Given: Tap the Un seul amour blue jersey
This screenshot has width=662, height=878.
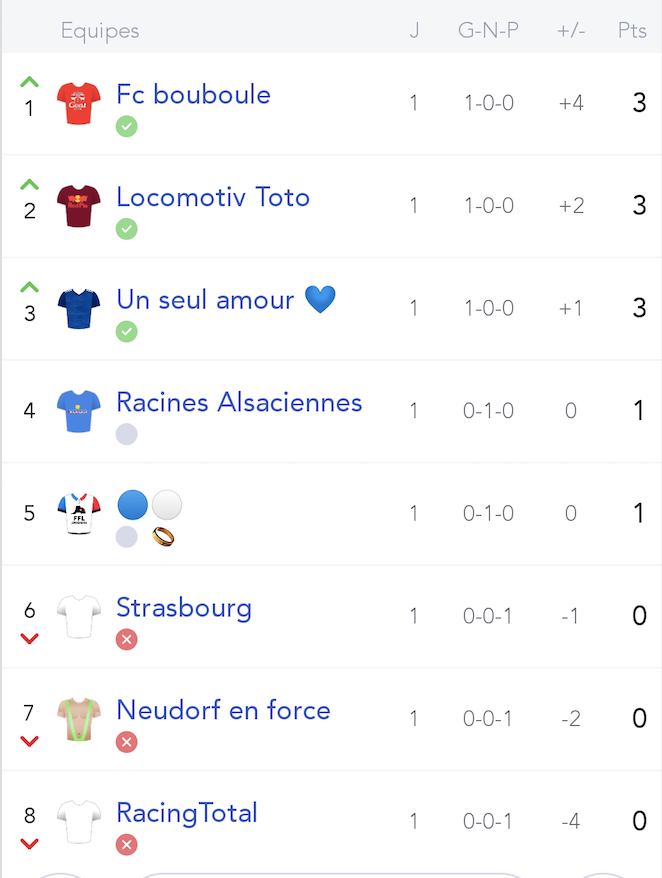Looking at the screenshot, I should click(x=78, y=309).
